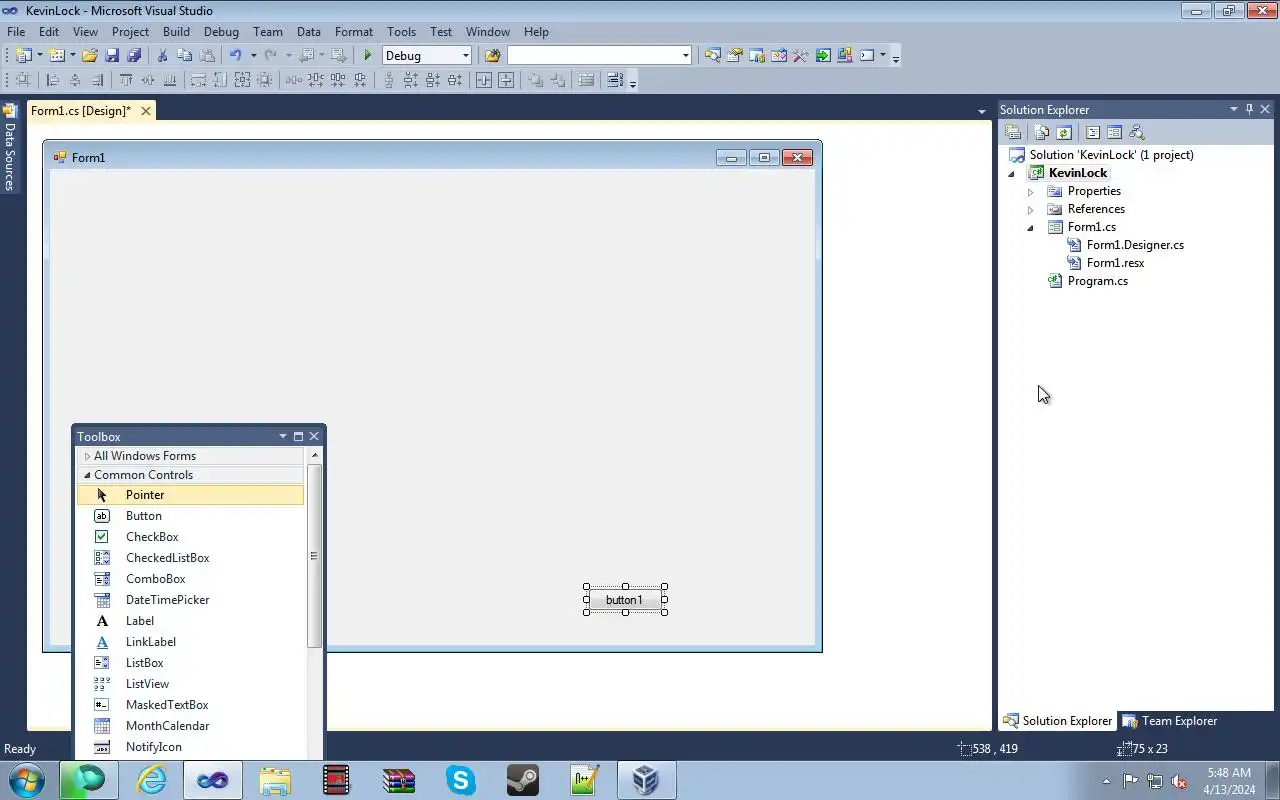Click the Copy icon in the toolbar

[x=185, y=56]
